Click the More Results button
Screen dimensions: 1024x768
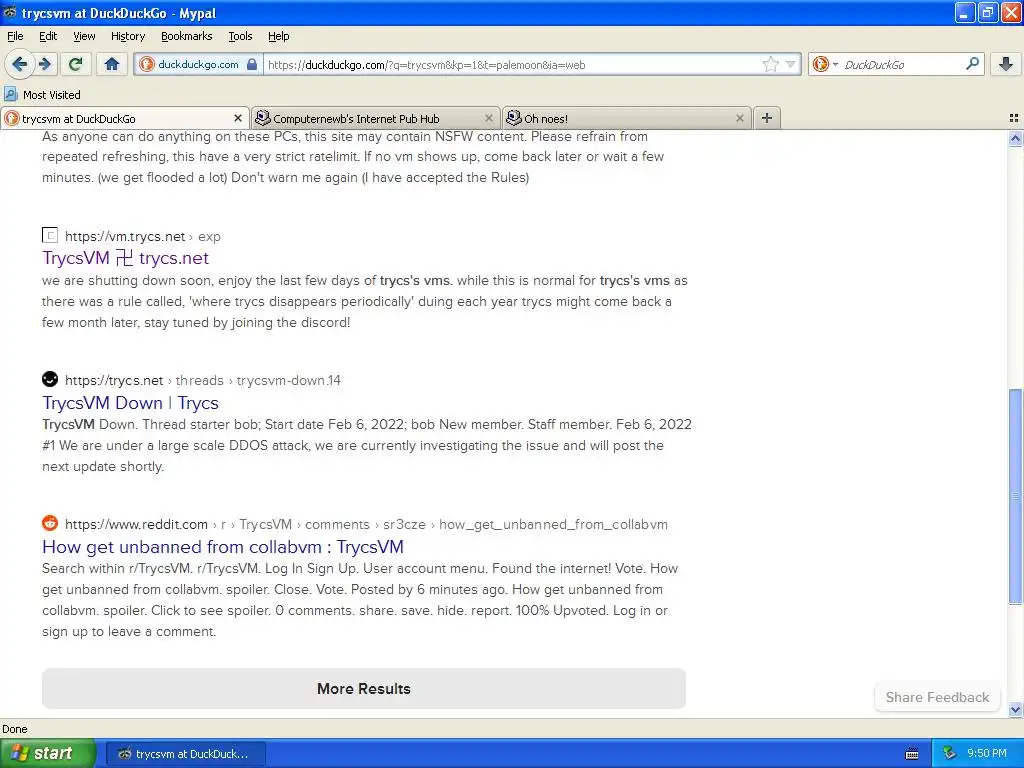(364, 688)
